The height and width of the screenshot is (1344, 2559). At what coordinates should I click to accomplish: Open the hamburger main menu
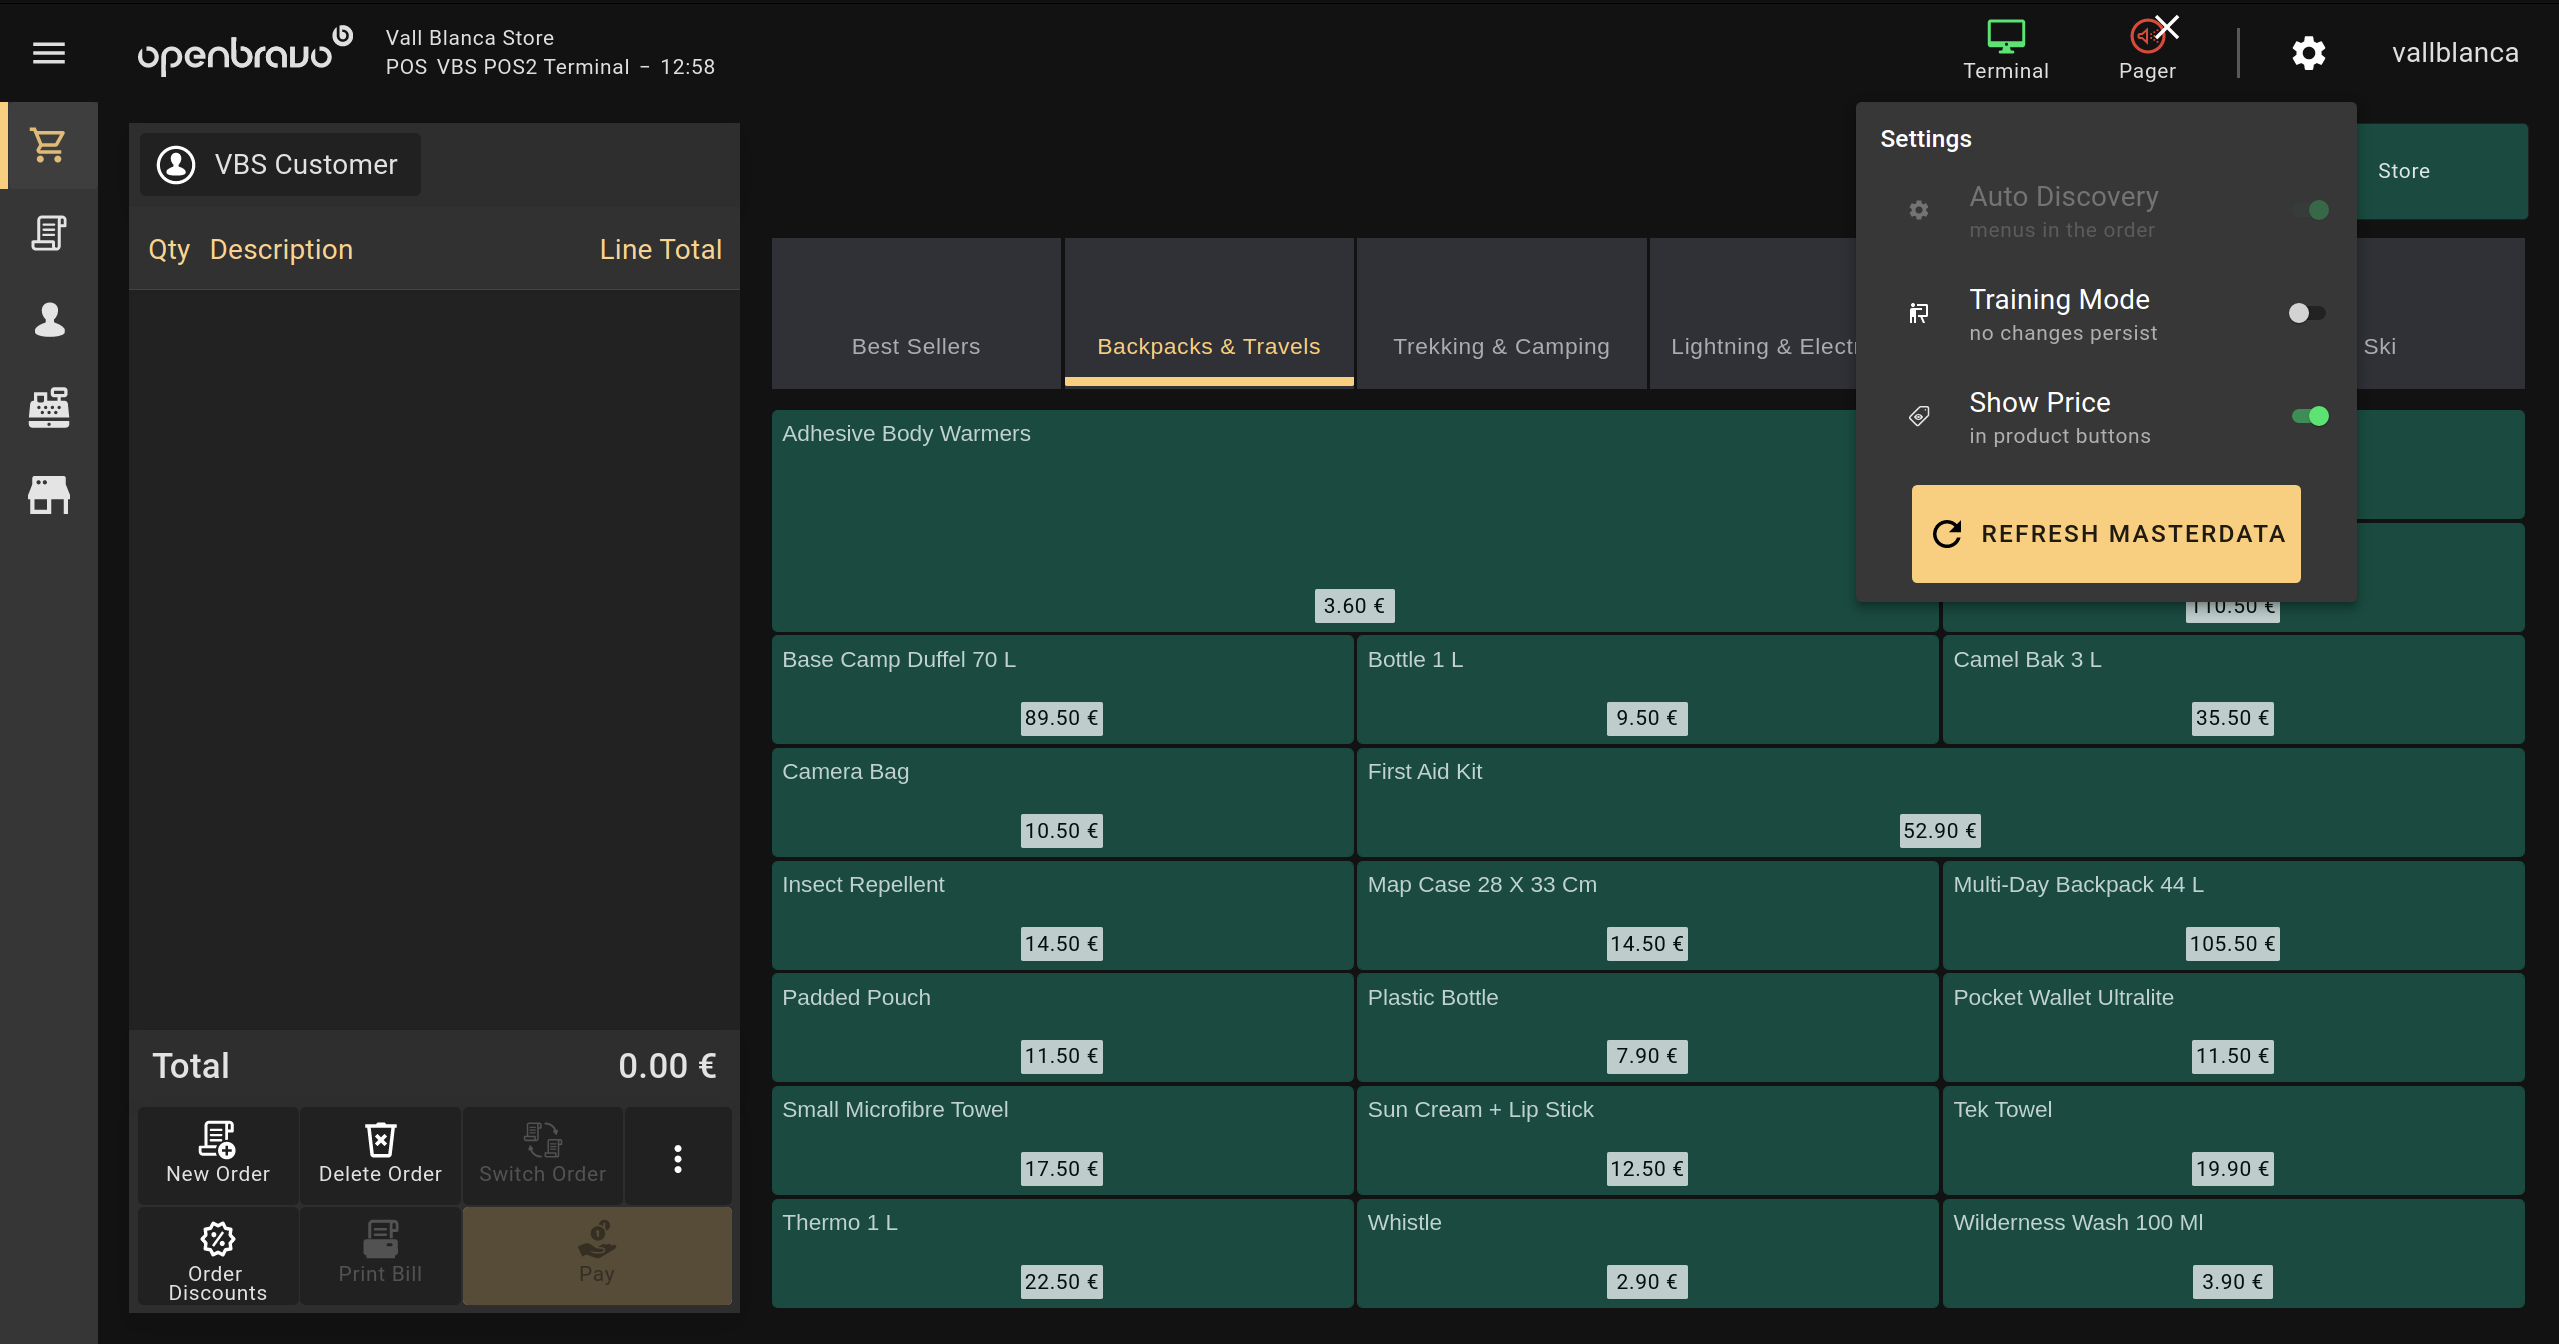(48, 53)
